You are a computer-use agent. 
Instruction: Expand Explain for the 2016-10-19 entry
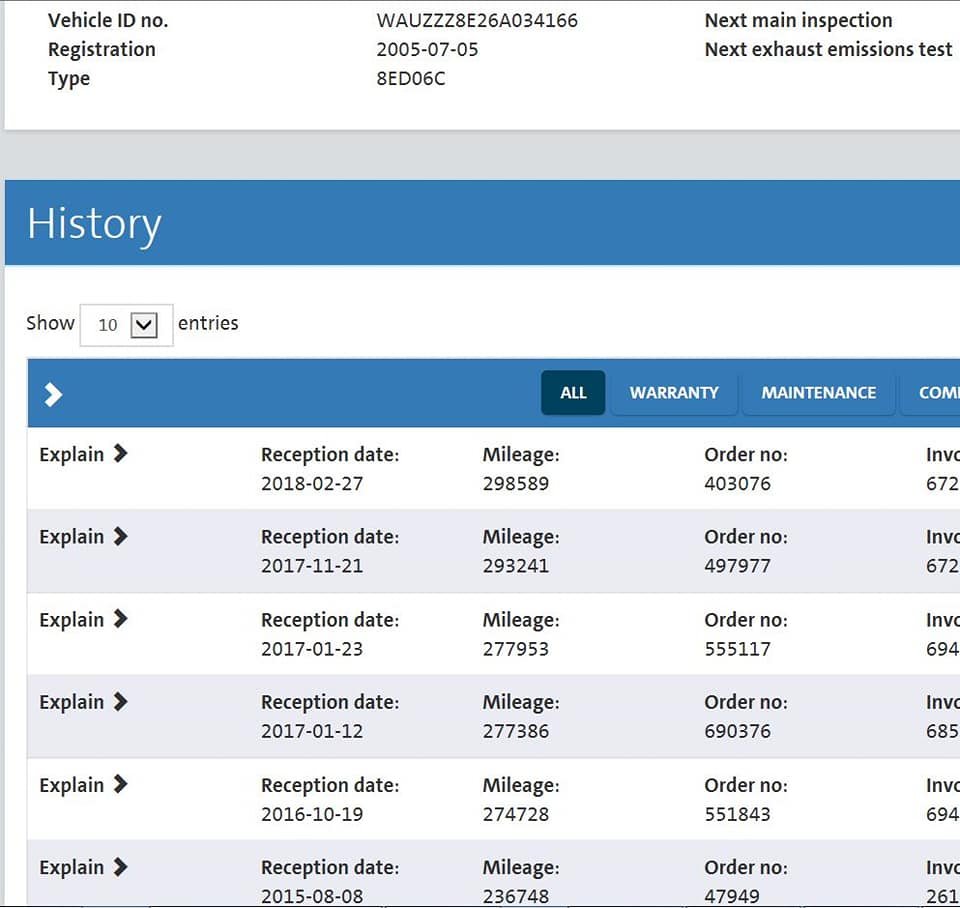pos(83,785)
